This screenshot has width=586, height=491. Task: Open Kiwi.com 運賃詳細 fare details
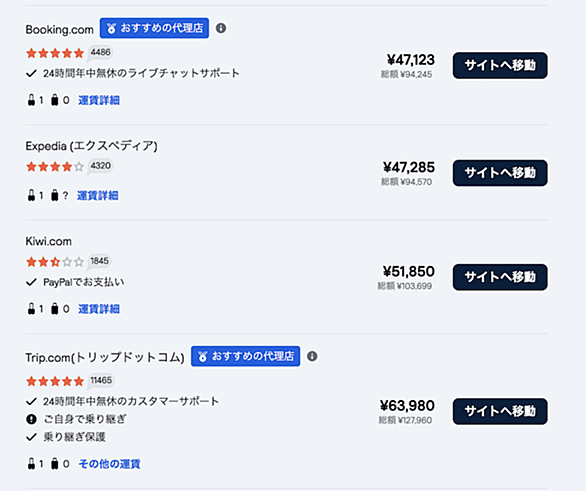(99, 309)
